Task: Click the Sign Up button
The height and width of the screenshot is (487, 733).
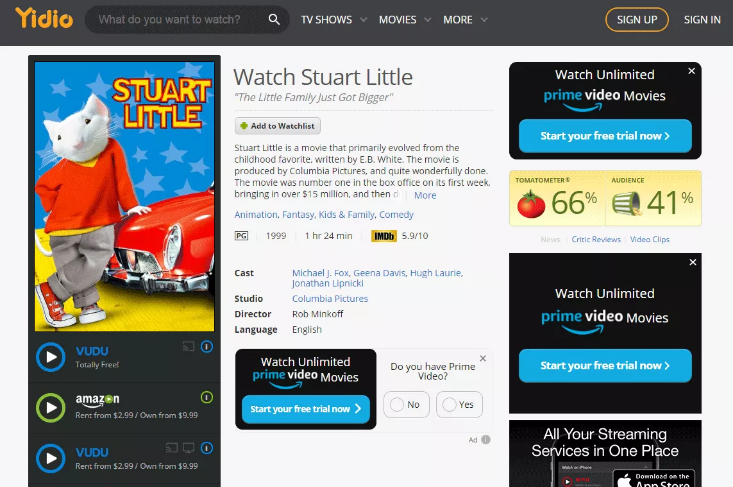Action: 637,20
